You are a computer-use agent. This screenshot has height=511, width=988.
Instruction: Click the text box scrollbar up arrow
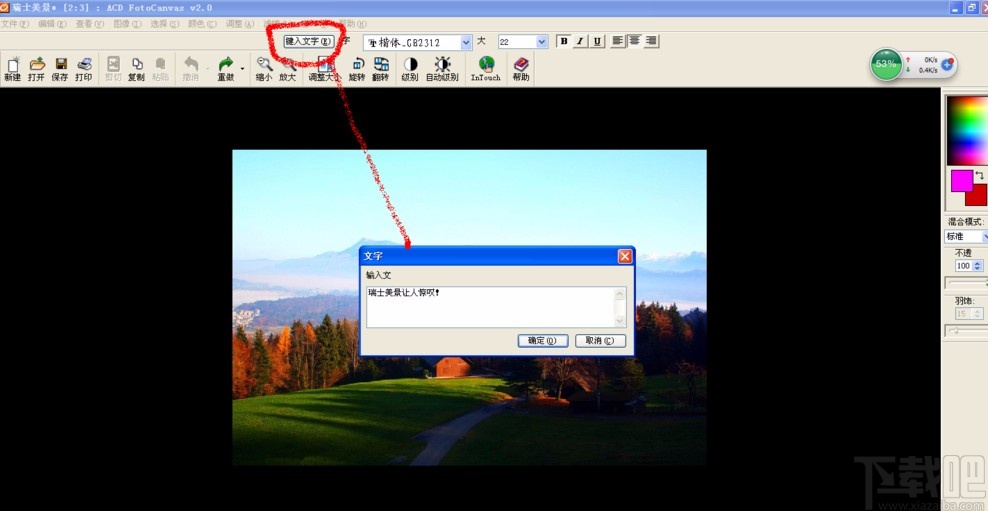coord(620,294)
